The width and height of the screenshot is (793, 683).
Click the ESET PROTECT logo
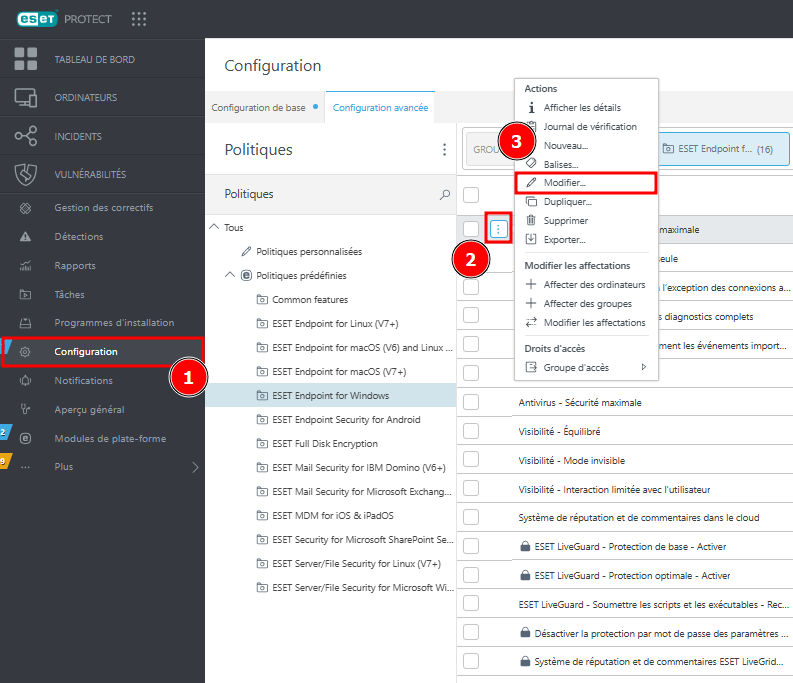[64, 19]
